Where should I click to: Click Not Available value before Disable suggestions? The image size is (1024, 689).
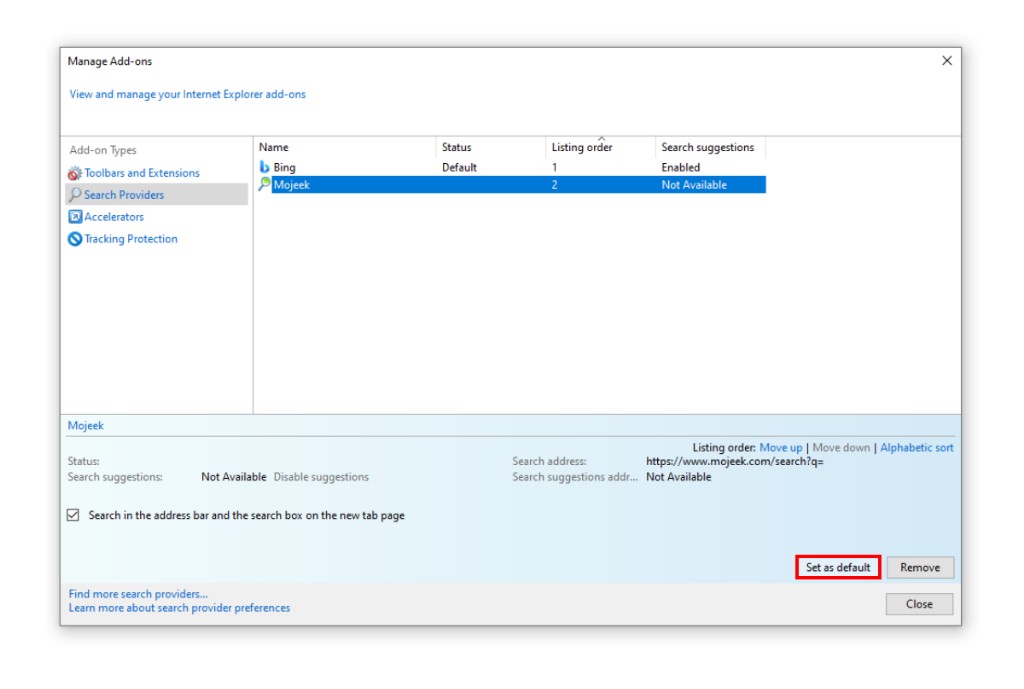tap(234, 477)
